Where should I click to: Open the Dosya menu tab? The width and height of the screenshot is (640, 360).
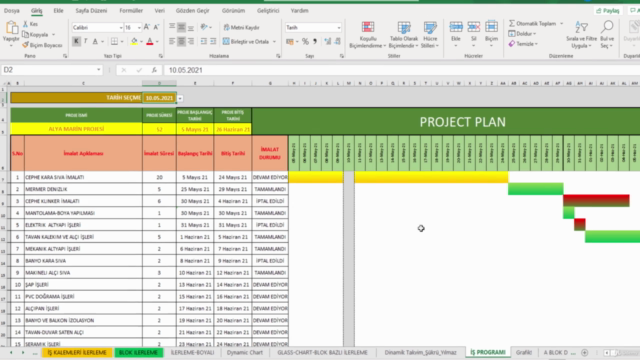12,11
